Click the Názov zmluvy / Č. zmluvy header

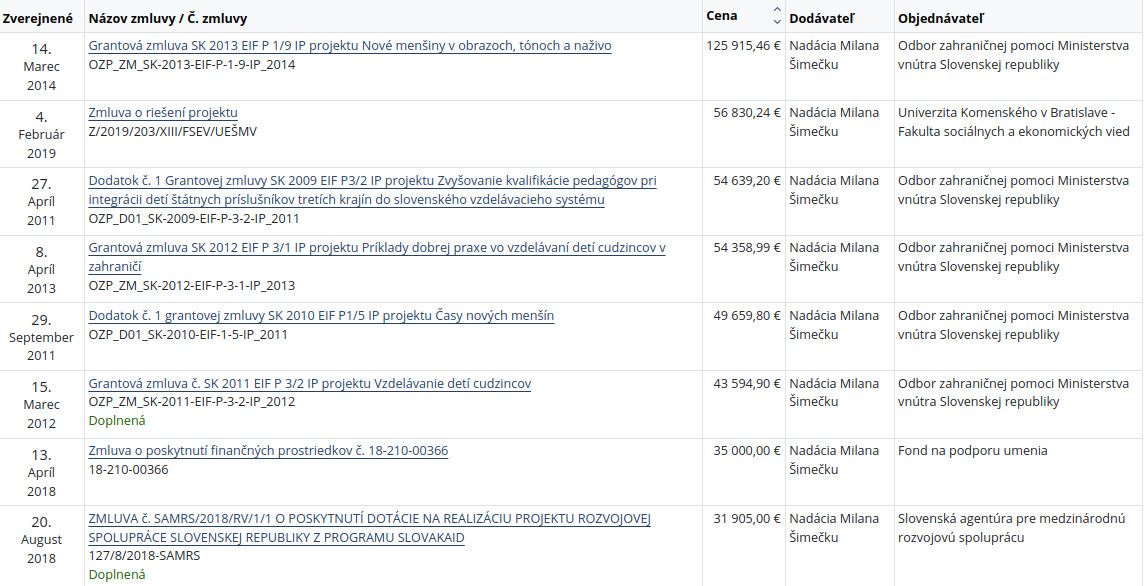(x=168, y=19)
